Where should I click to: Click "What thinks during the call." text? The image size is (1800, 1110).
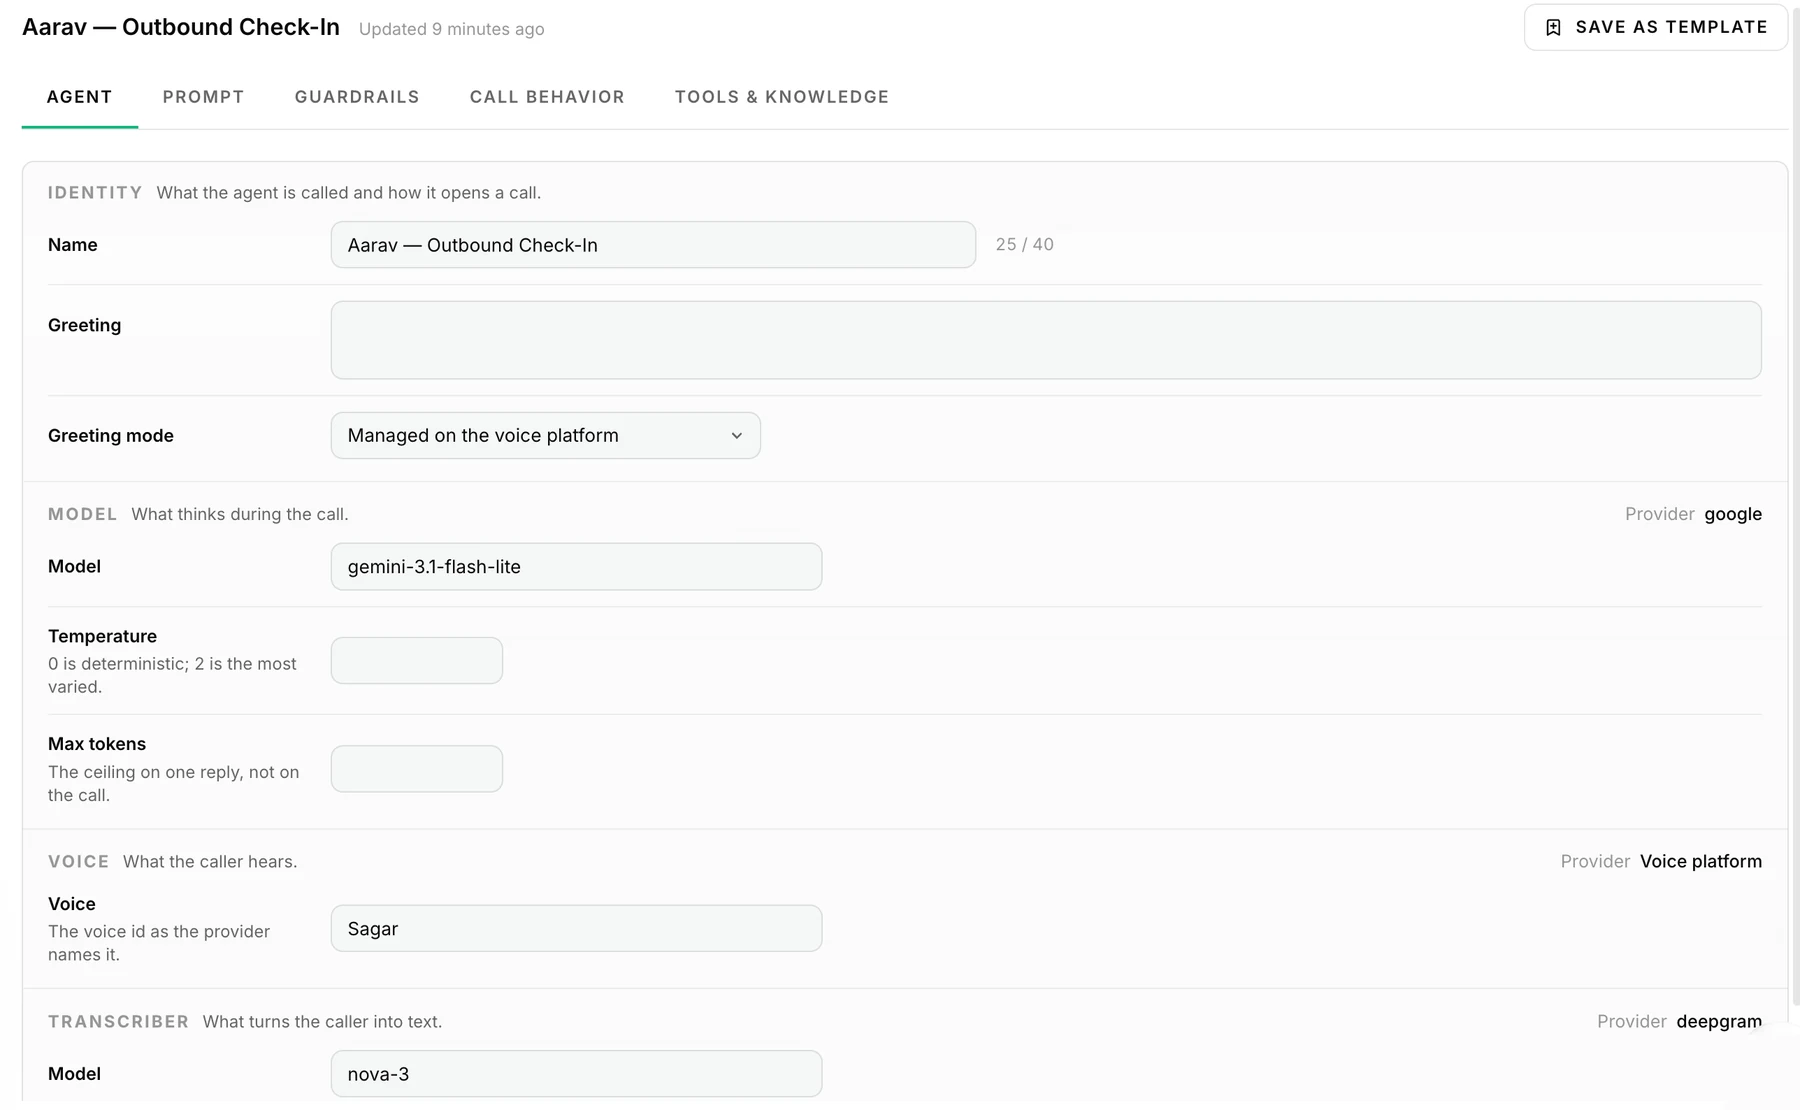(x=240, y=514)
